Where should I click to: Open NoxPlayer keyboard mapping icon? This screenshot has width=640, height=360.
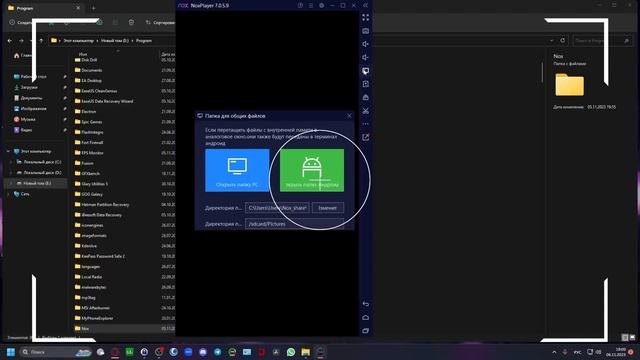pyautogui.click(x=366, y=31)
